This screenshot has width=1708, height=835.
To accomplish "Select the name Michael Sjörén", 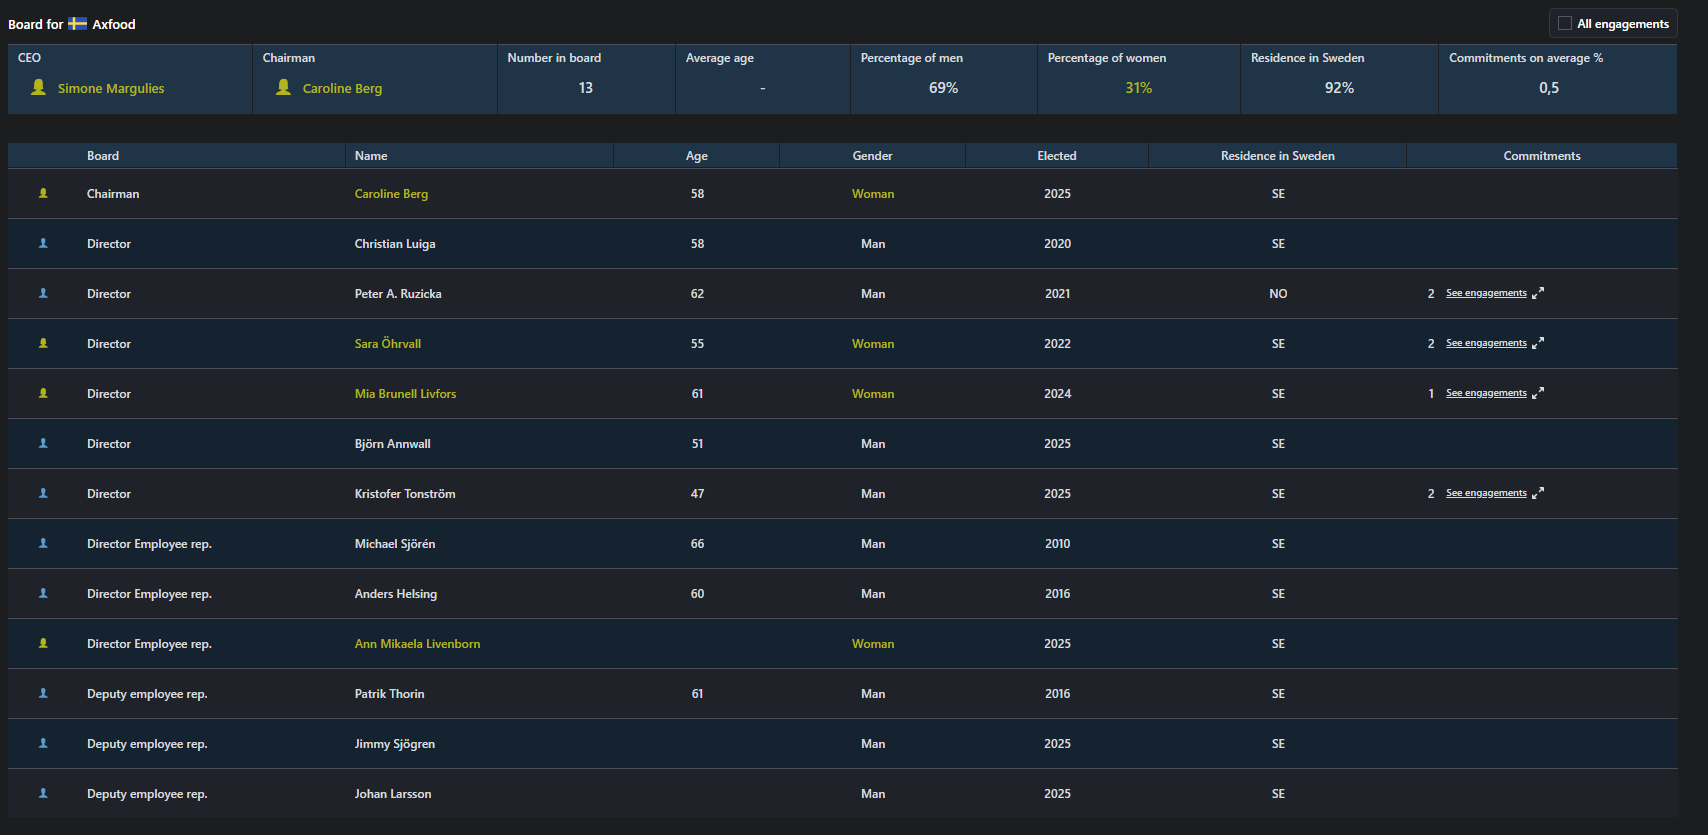I will tap(395, 544).
